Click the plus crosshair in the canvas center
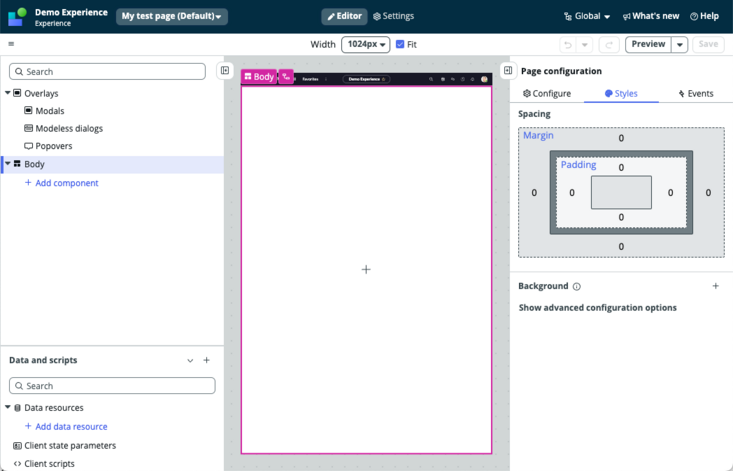The width and height of the screenshot is (733, 471). tap(366, 270)
